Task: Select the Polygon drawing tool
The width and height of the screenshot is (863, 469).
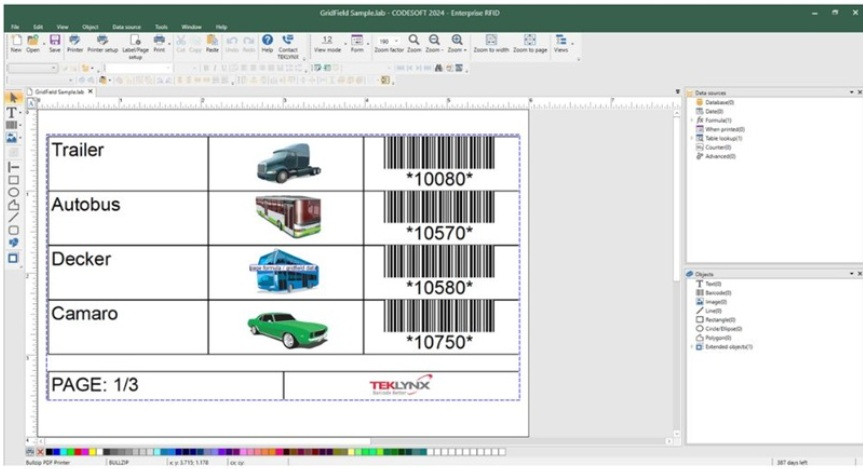Action: pyautogui.click(x=13, y=205)
